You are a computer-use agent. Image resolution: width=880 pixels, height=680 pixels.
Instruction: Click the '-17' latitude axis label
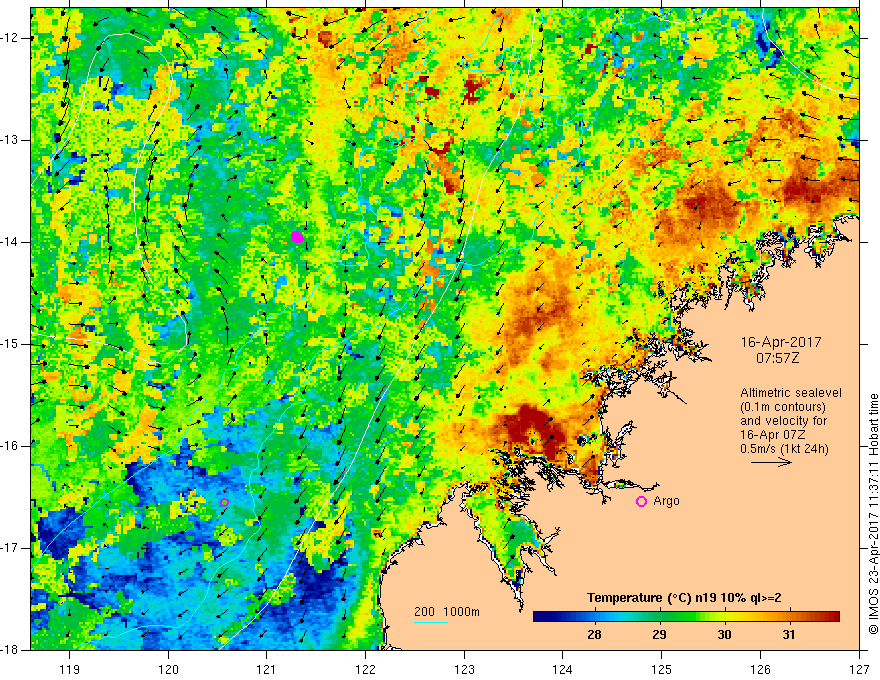coord(10,548)
